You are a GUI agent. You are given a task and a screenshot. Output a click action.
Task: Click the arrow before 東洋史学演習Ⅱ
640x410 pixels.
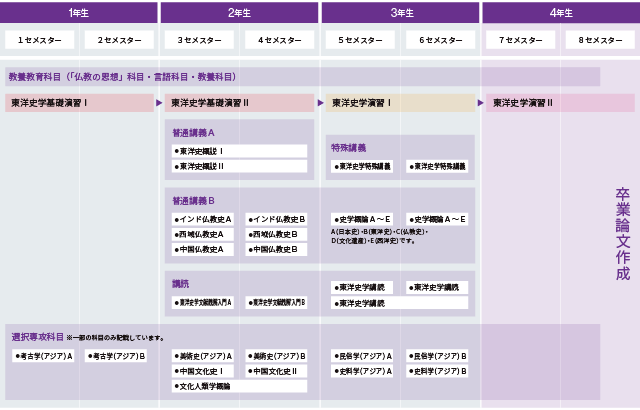(x=480, y=103)
